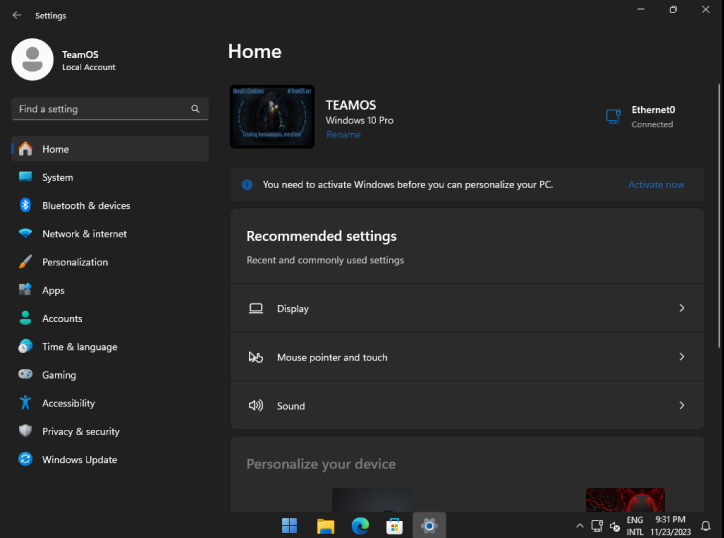Click the Accounts person icon
Viewport: 724px width, 538px height.
(x=25, y=318)
